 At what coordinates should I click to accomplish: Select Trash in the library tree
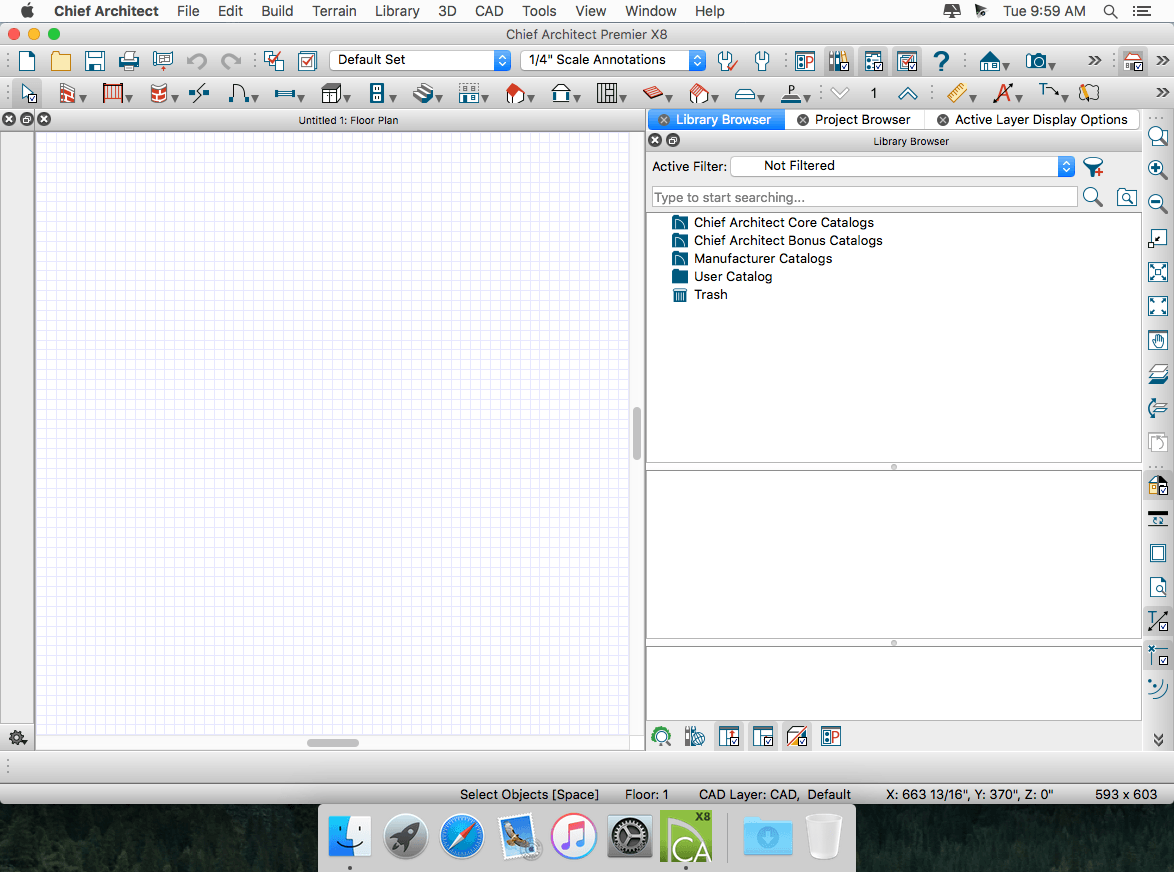click(x=711, y=294)
